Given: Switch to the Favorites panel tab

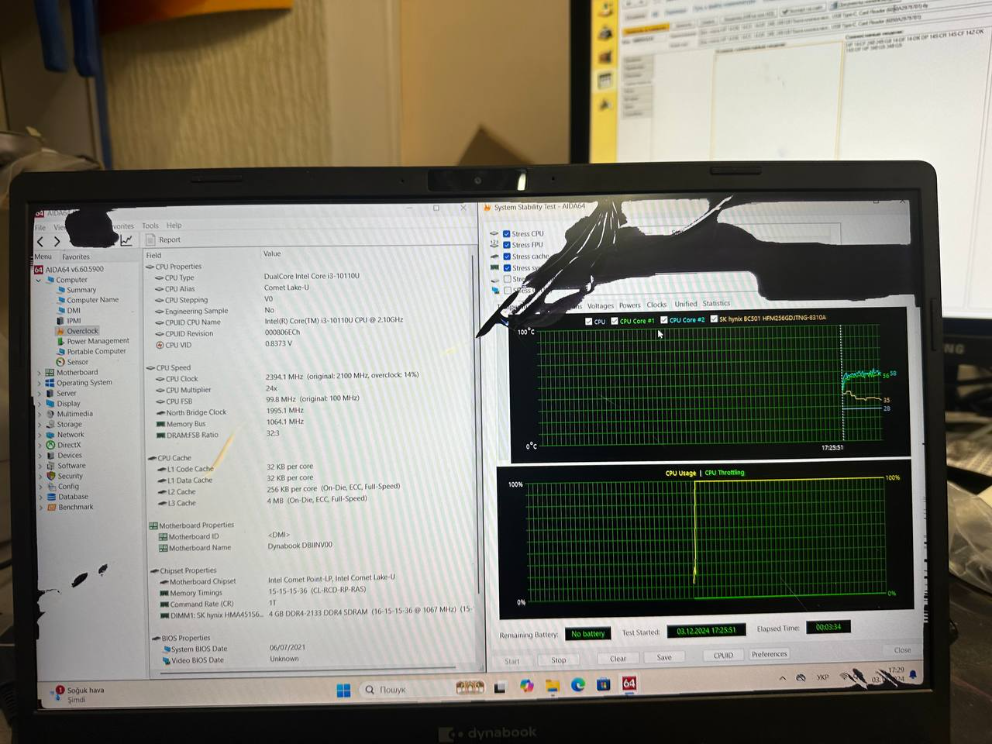Looking at the screenshot, I should tap(76, 257).
